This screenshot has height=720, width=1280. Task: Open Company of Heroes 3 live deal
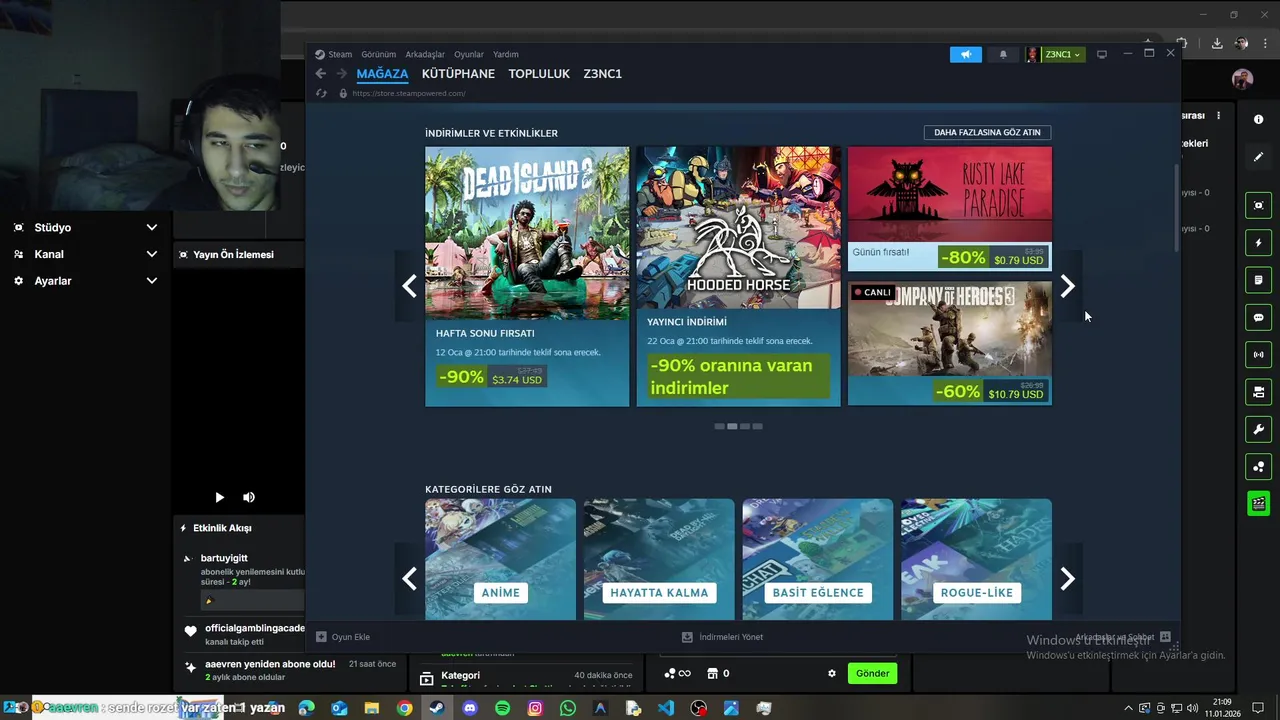click(x=949, y=343)
